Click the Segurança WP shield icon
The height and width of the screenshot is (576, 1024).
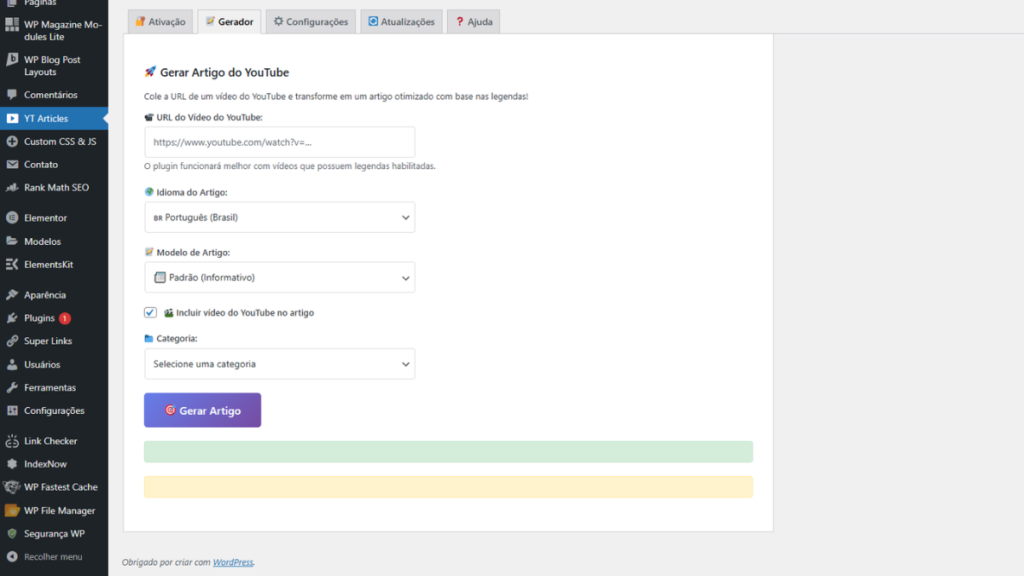coord(12,534)
